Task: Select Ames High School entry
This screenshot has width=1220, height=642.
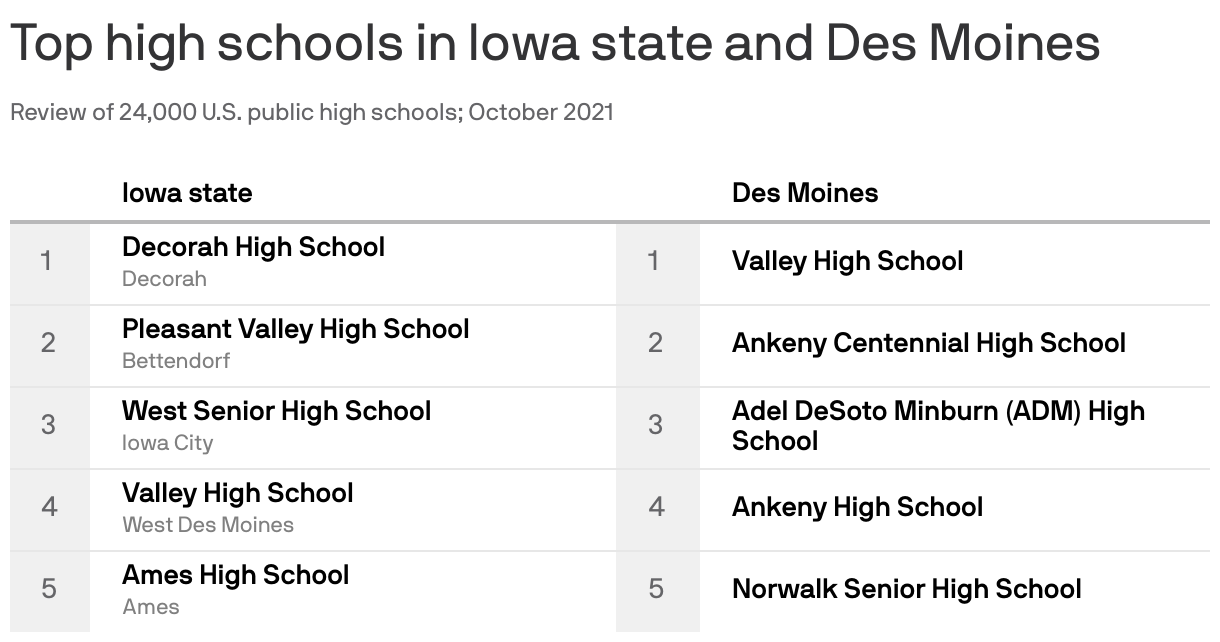Action: [236, 575]
